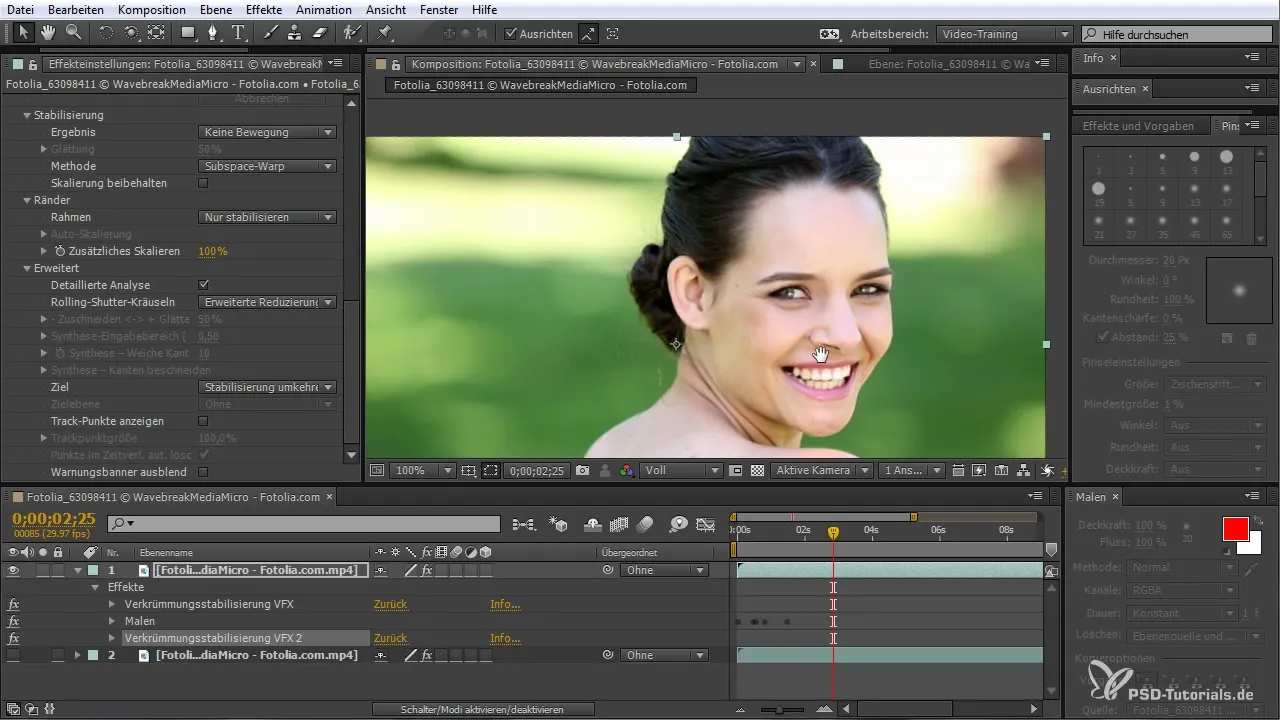Select the Rectangle shape tool
The height and width of the screenshot is (720, 1280).
point(188,33)
